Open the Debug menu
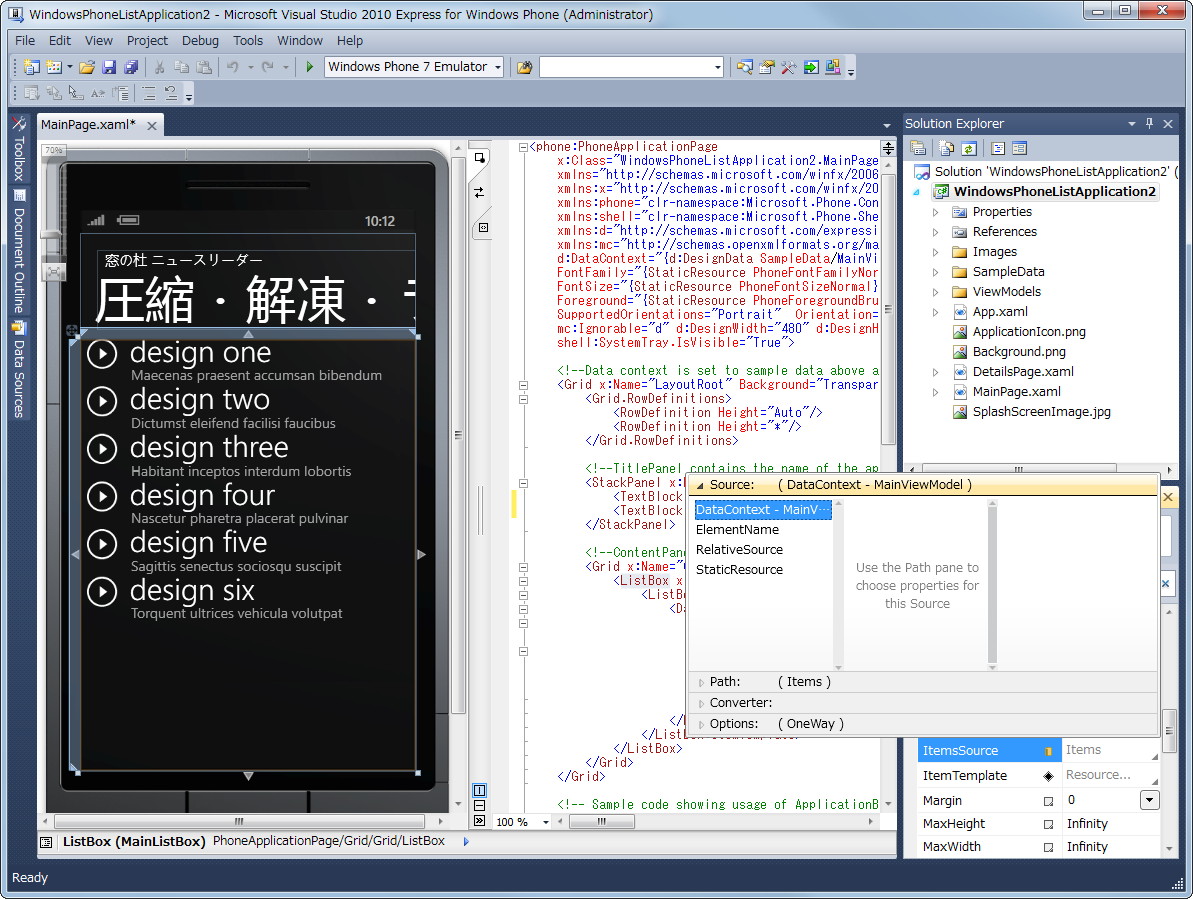The image size is (1193, 899). (200, 40)
